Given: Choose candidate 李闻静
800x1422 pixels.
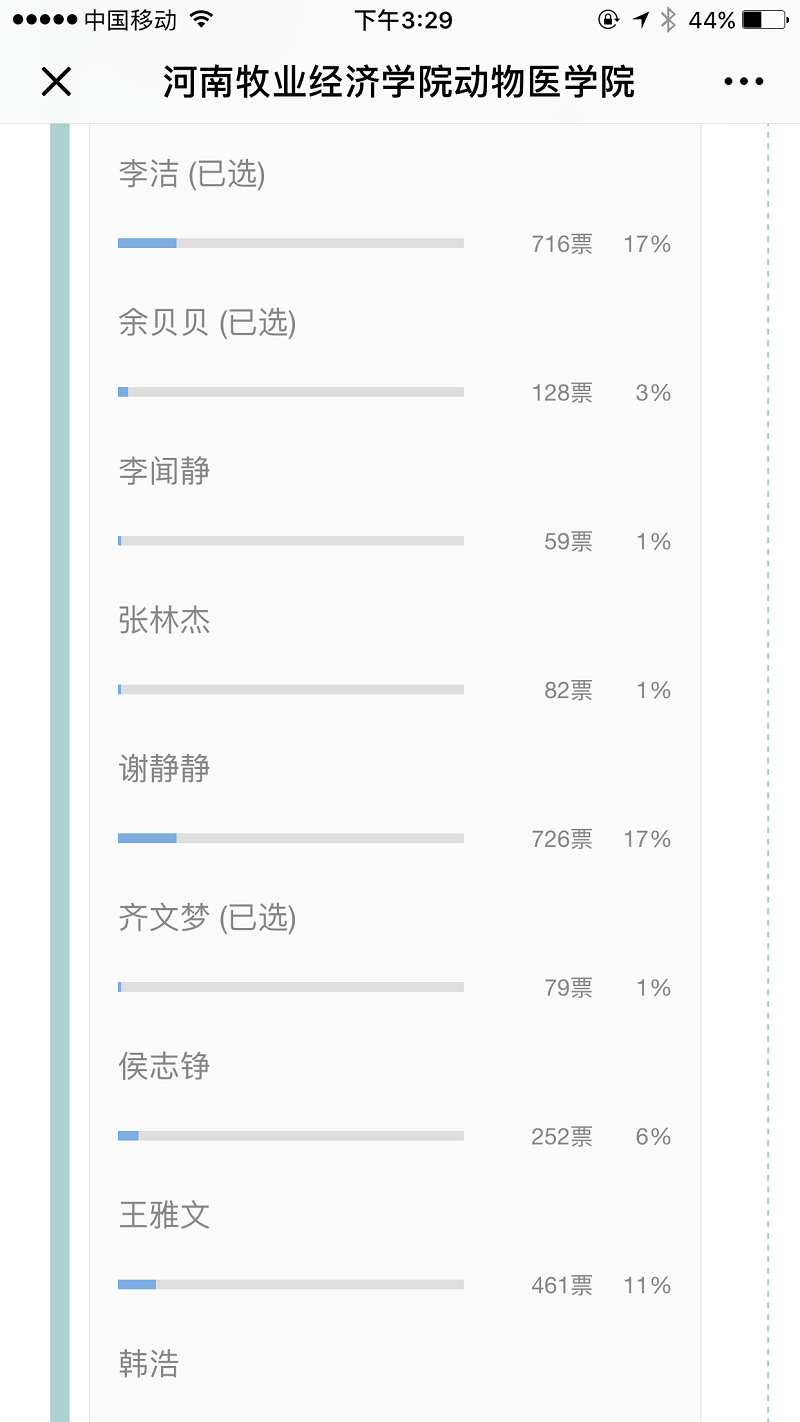Looking at the screenshot, I should 164,471.
